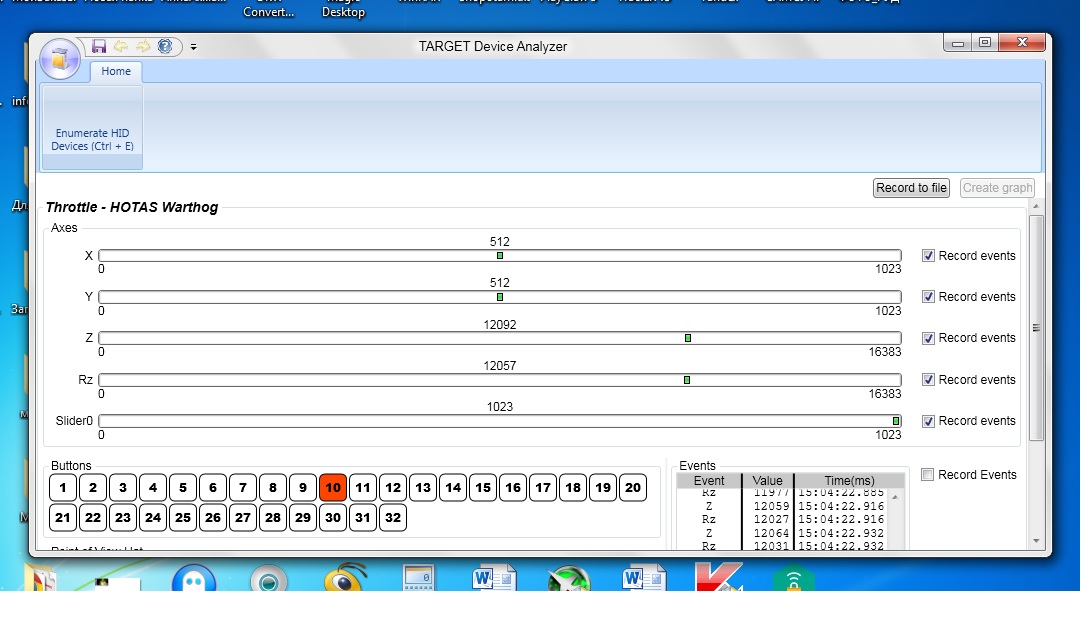Viewport: 1081px width, 617px height.
Task: Click Throttle - HOTAS Warthog heading
Action: 132,207
